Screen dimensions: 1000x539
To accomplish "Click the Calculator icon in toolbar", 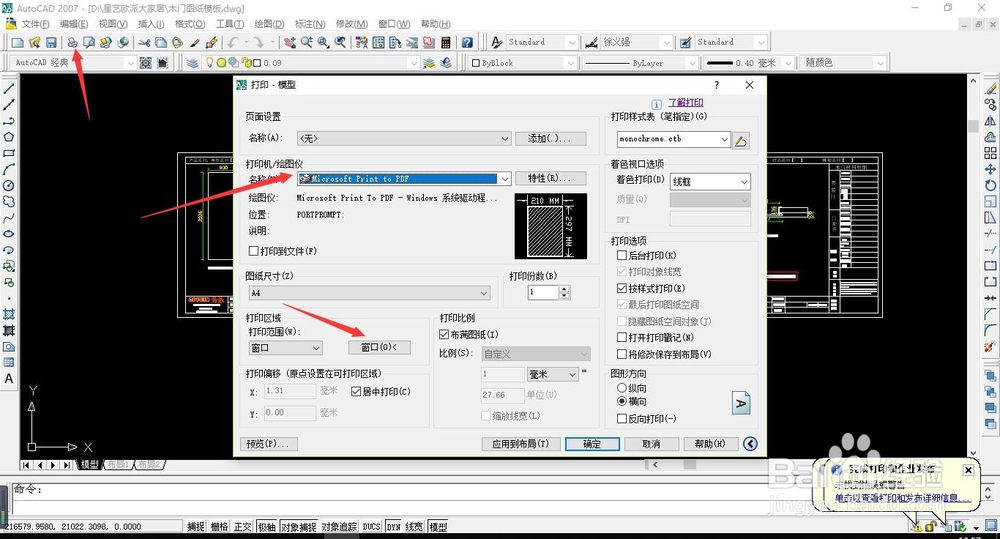I will tap(446, 42).
